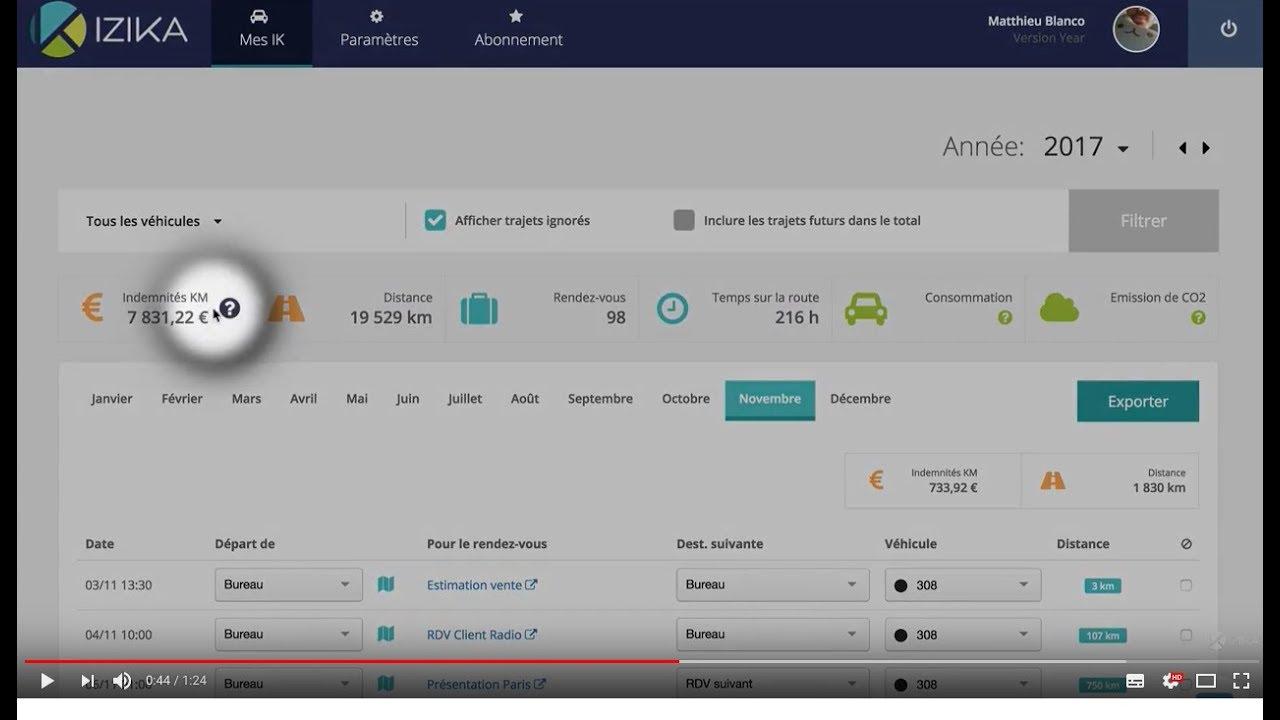The image size is (1280, 720).
Task: Tick ignore checkbox on 03/11 13:30 row
Action: [1186, 585]
